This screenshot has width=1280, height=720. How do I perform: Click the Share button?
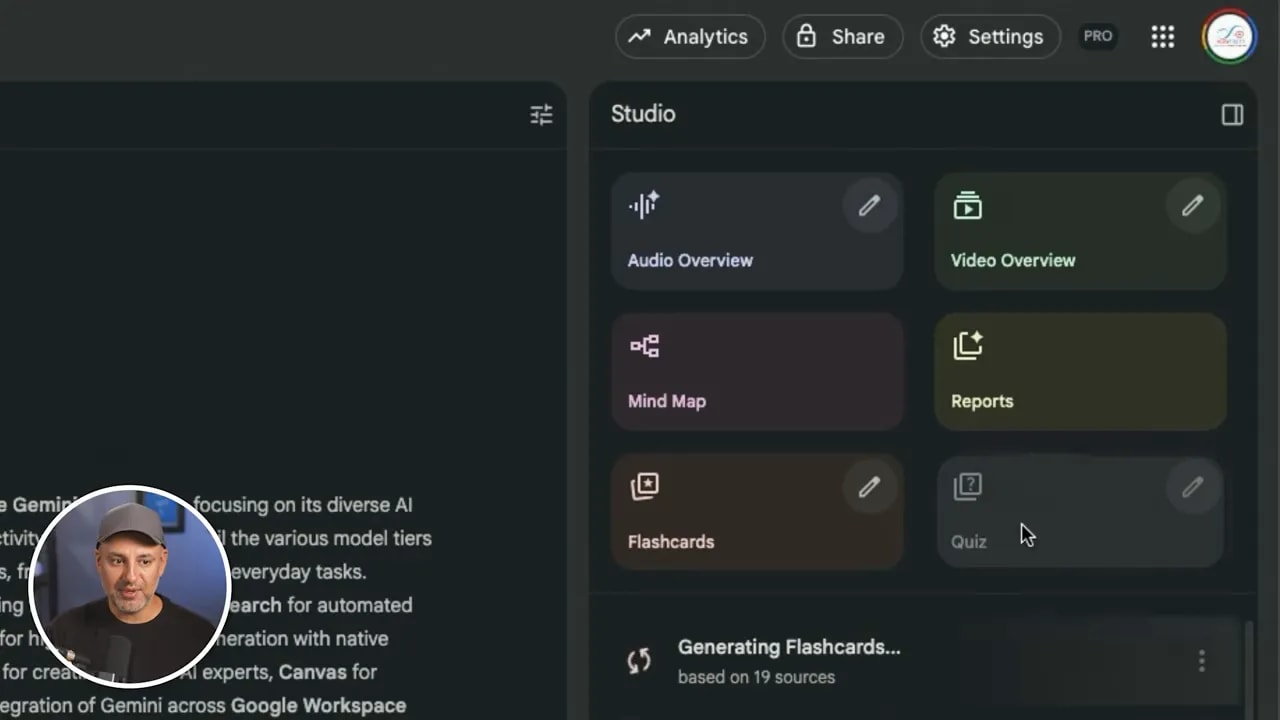842,36
